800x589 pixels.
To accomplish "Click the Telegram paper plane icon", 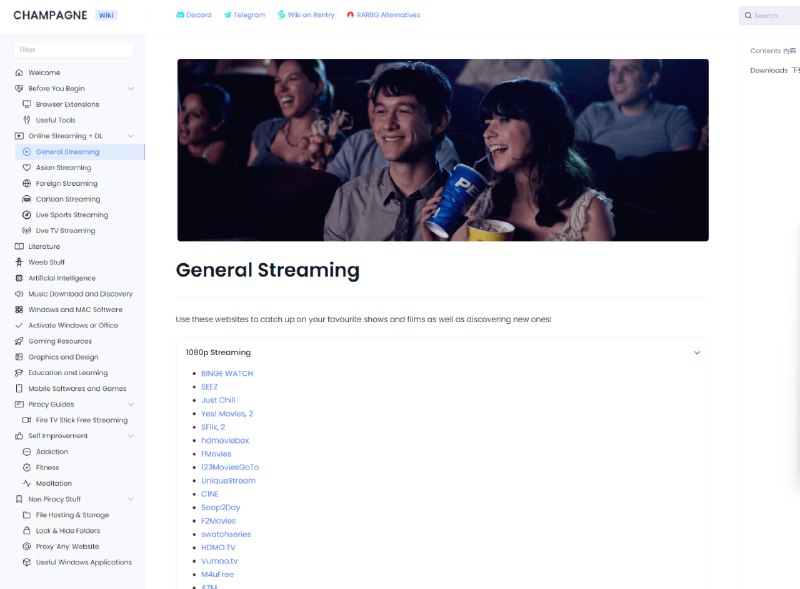I will 228,15.
